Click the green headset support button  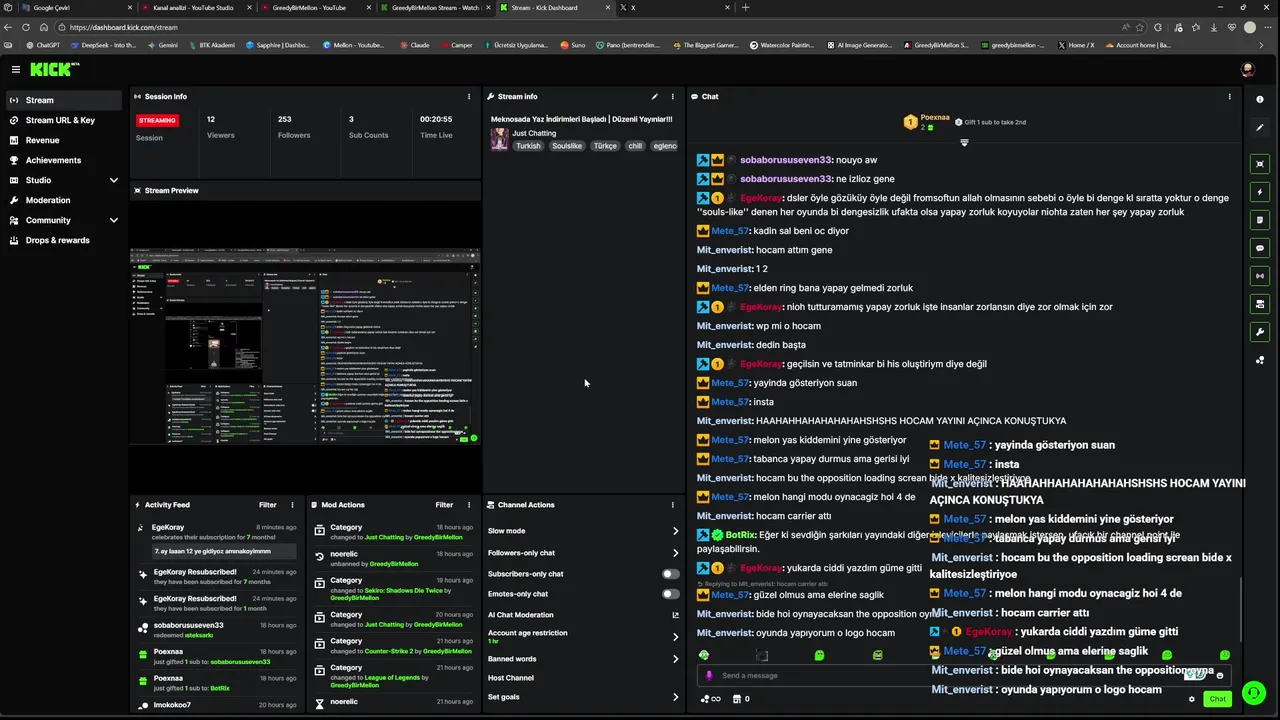coord(1253,693)
